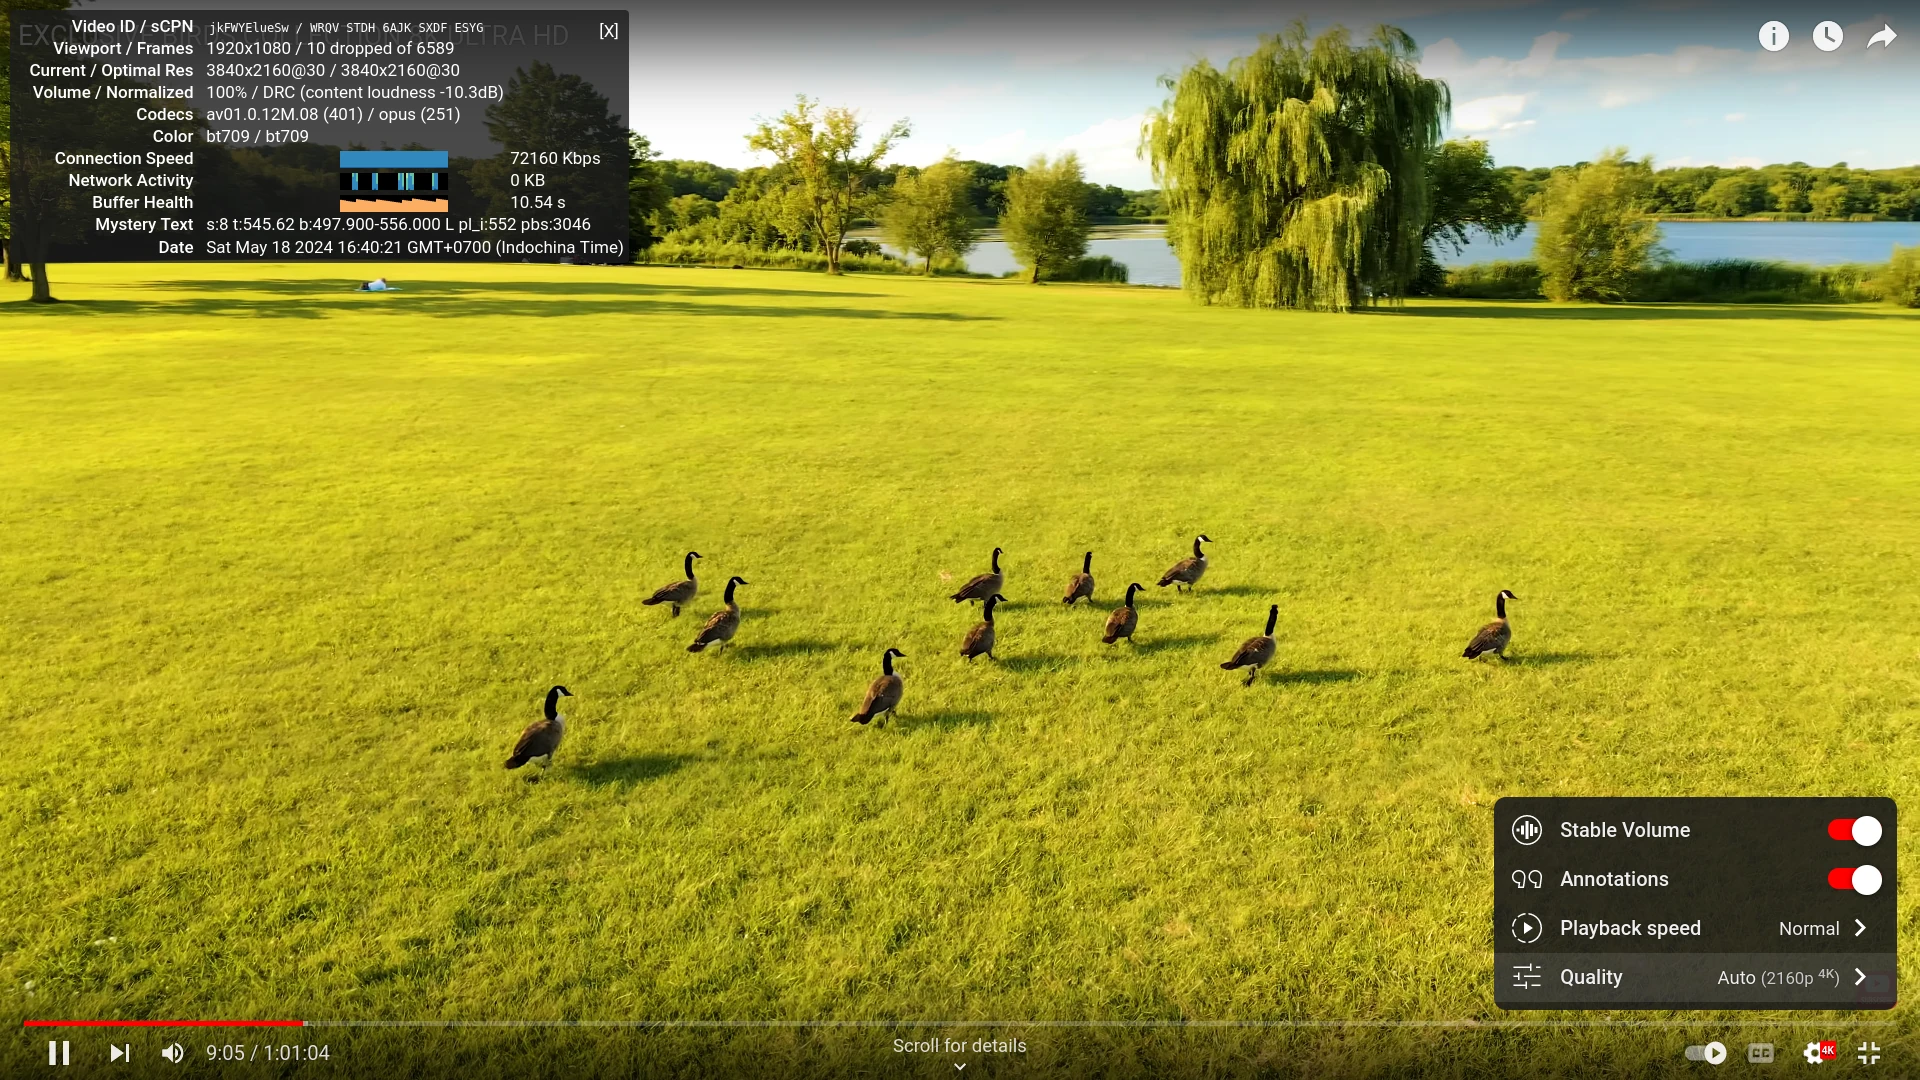The width and height of the screenshot is (1920, 1080).
Task: Pause the video playback
Action: tap(59, 1053)
